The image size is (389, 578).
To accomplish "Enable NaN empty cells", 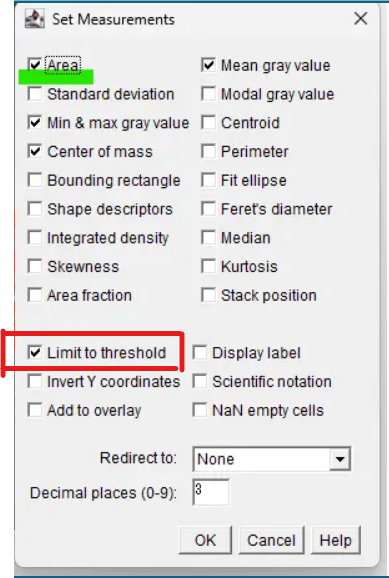I will [x=199, y=410].
